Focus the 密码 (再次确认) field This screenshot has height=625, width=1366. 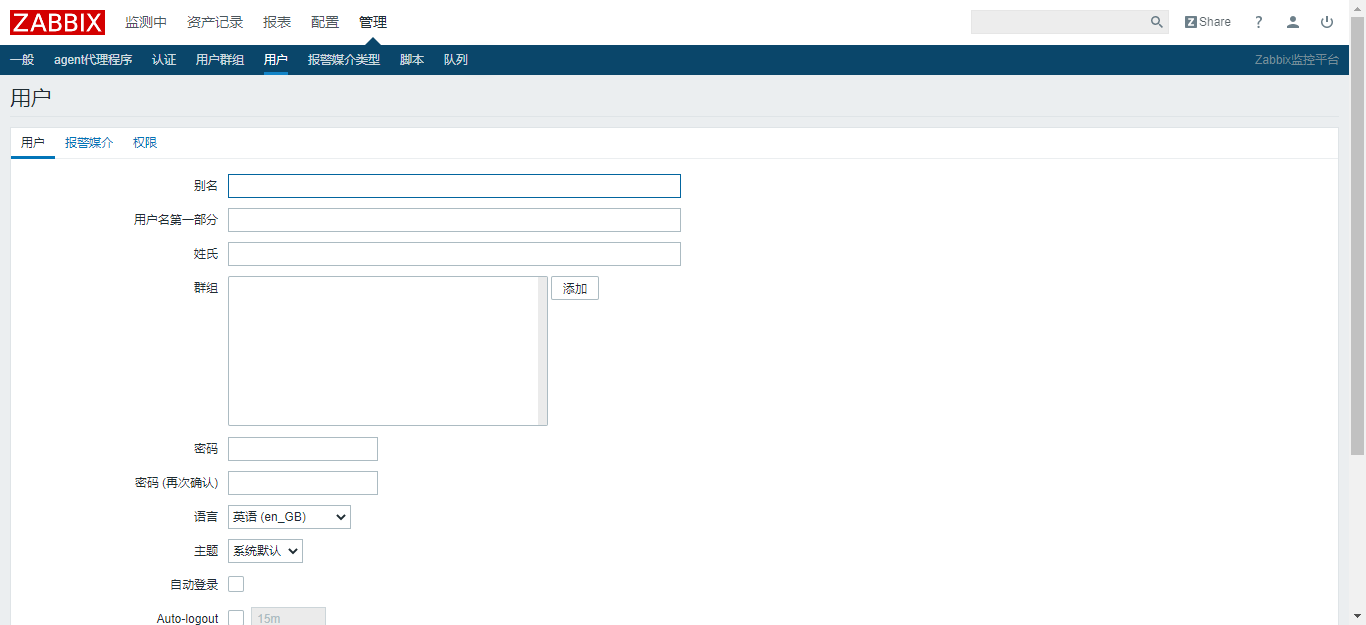(303, 483)
